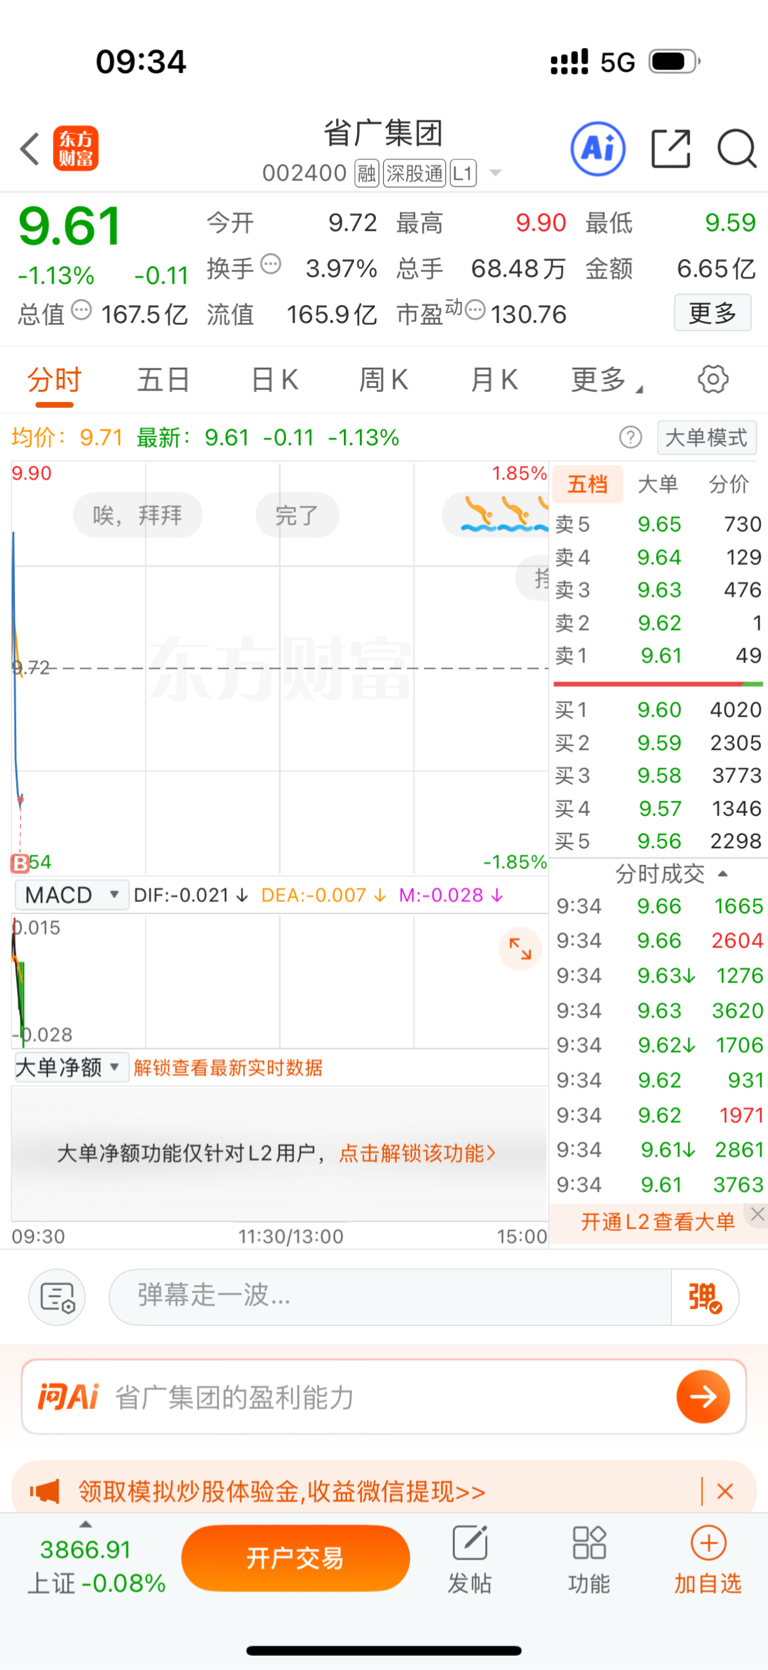Switch to 分时 chart tab
Image resolution: width=768 pixels, height=1670 pixels.
coord(54,380)
